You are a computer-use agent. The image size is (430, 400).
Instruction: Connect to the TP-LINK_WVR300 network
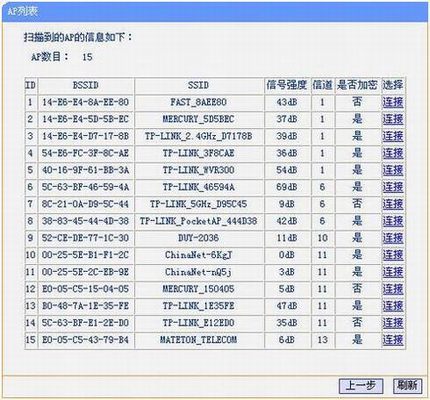click(x=393, y=170)
